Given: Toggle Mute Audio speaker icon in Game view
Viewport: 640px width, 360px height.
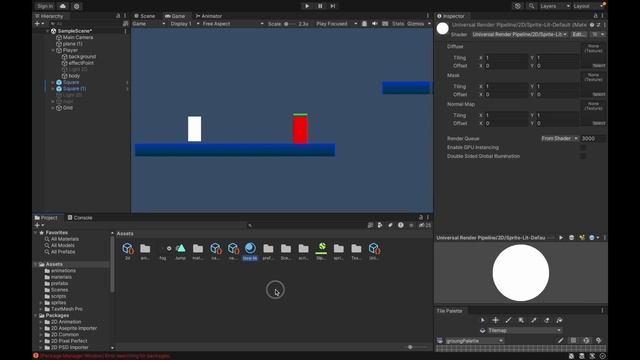Looking at the screenshot, I should point(375,24).
